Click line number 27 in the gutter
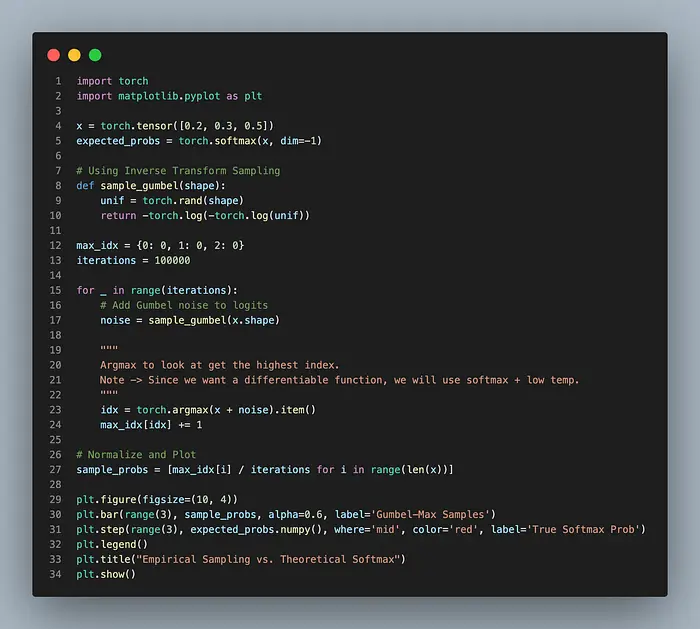Viewport: 700px width, 629px height. coord(55,469)
